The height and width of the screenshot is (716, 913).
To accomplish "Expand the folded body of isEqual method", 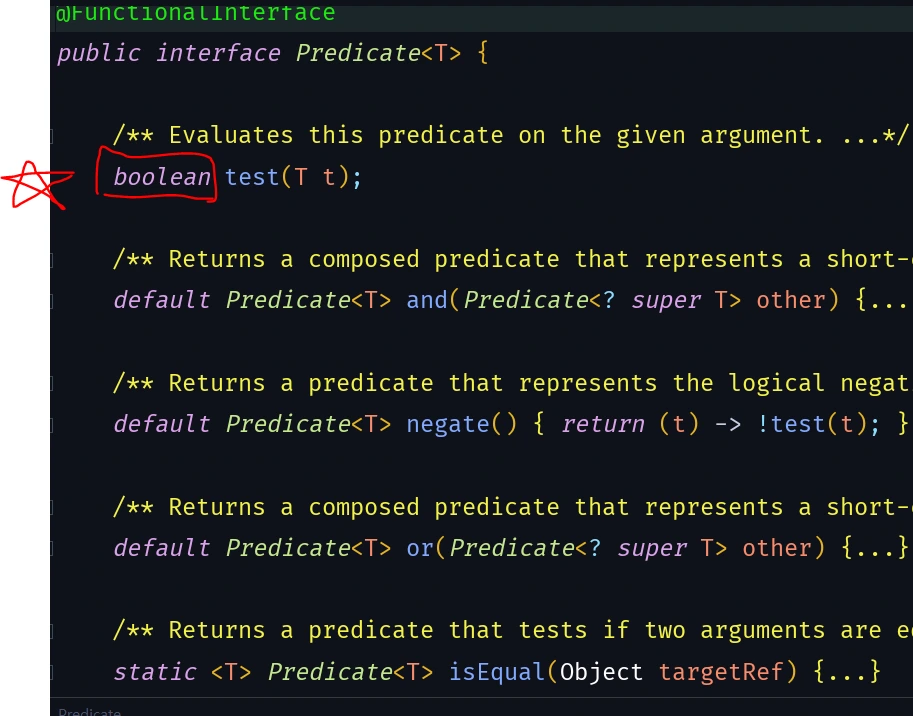I will pos(846,672).
